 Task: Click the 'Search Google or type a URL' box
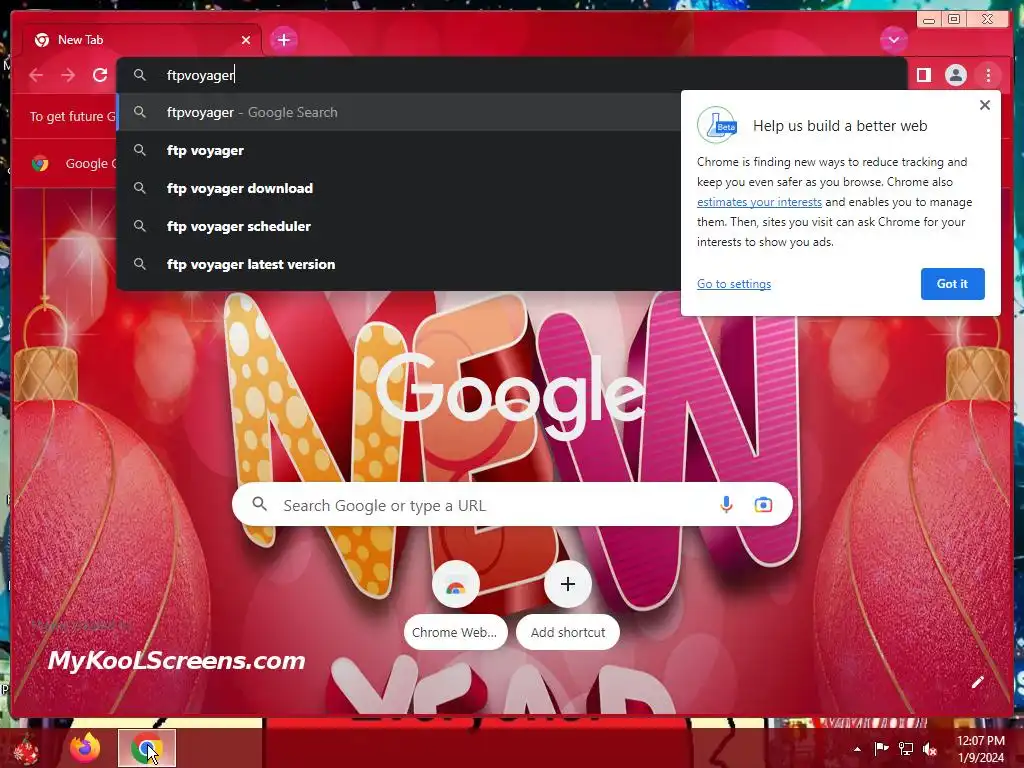[x=512, y=505]
